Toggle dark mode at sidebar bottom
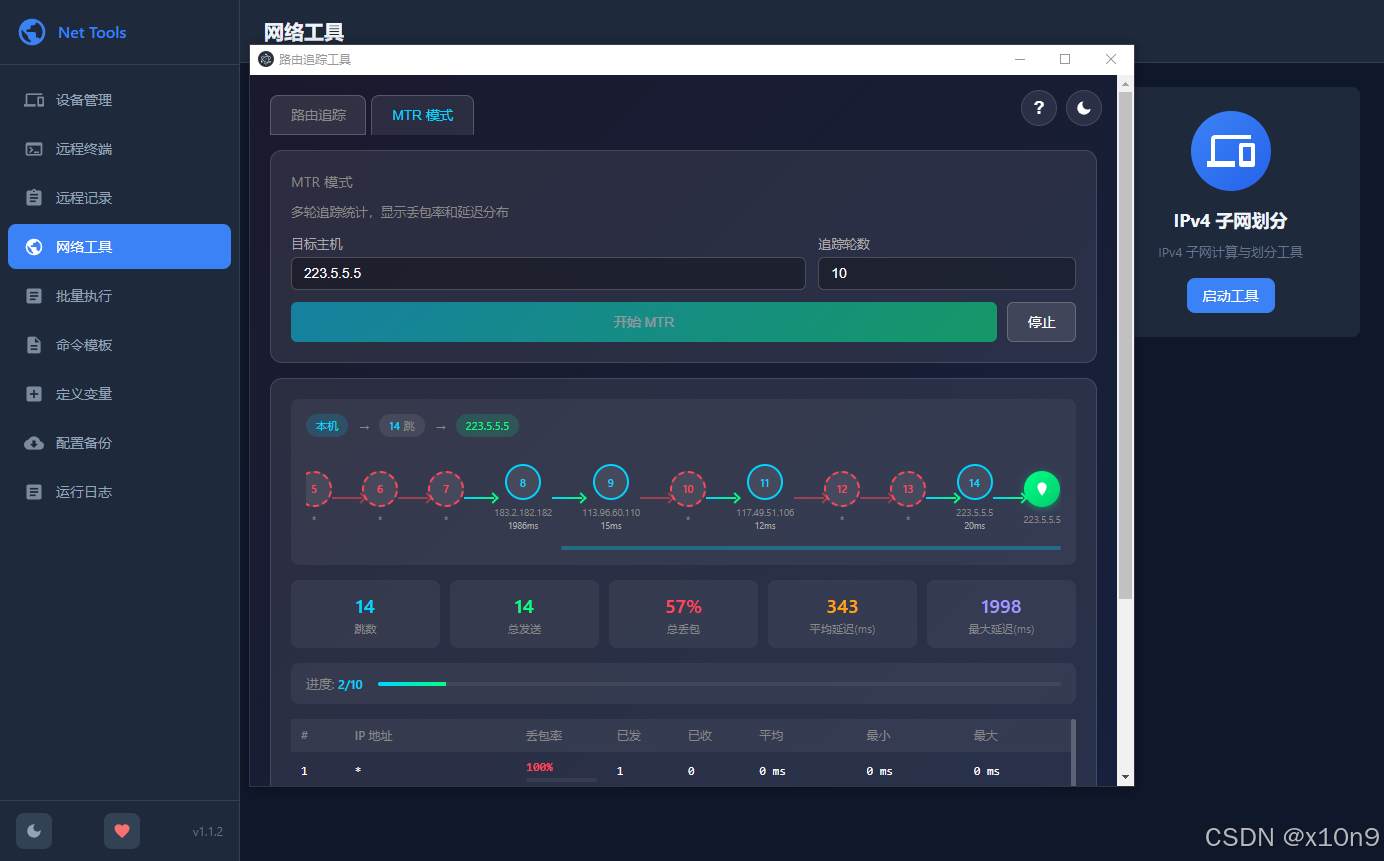The image size is (1384, 861). click(x=34, y=831)
